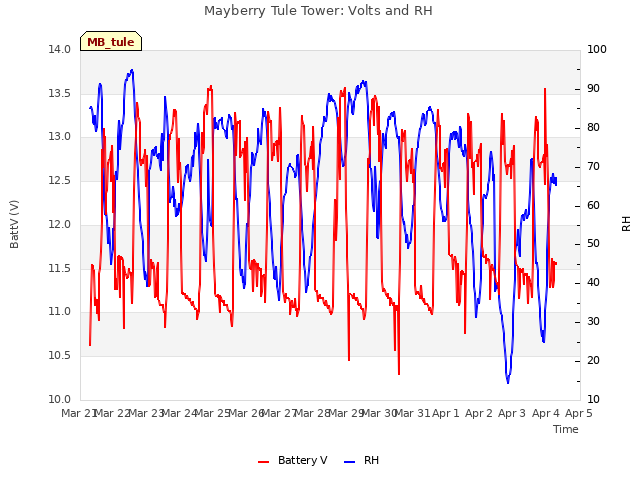Toggle the RH legend entry
640x480 pixels.
(x=361, y=460)
